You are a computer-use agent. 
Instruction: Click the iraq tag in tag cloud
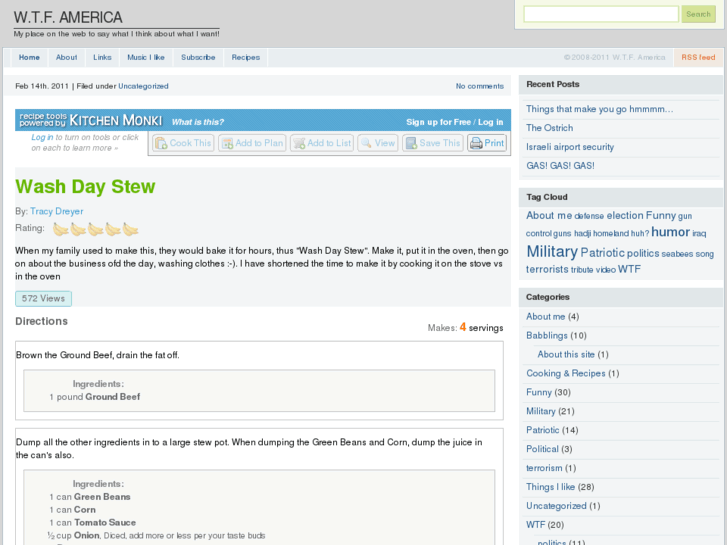coord(699,233)
